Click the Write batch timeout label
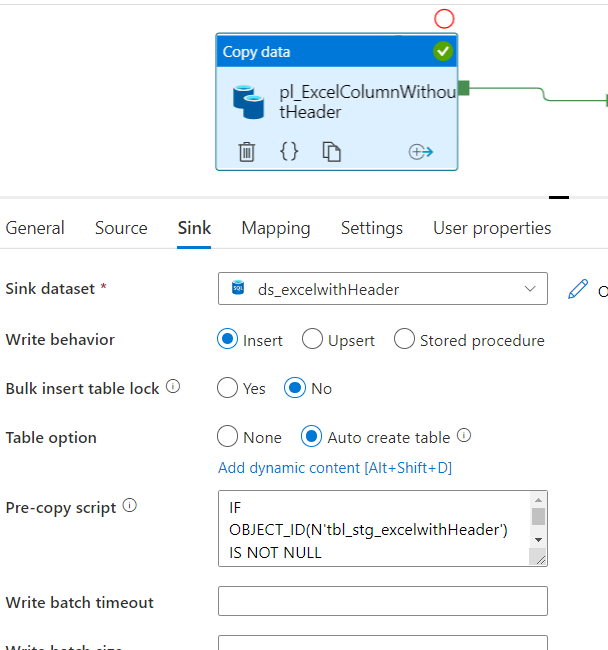The height and width of the screenshot is (650, 608). tap(80, 602)
